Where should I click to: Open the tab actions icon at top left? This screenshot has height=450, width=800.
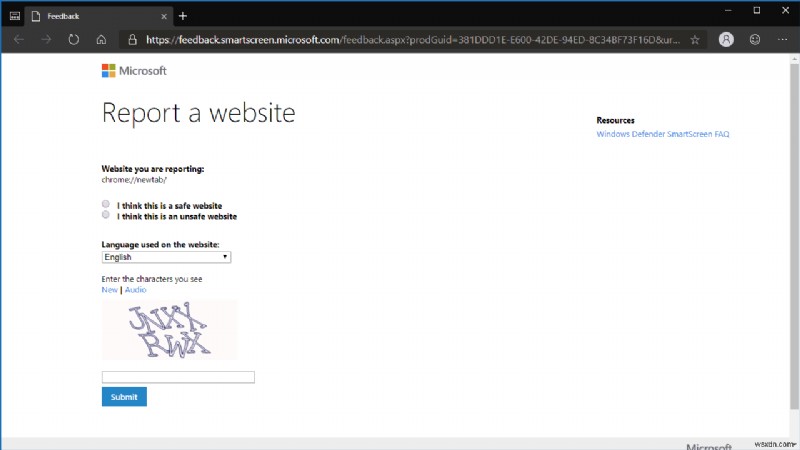15,16
